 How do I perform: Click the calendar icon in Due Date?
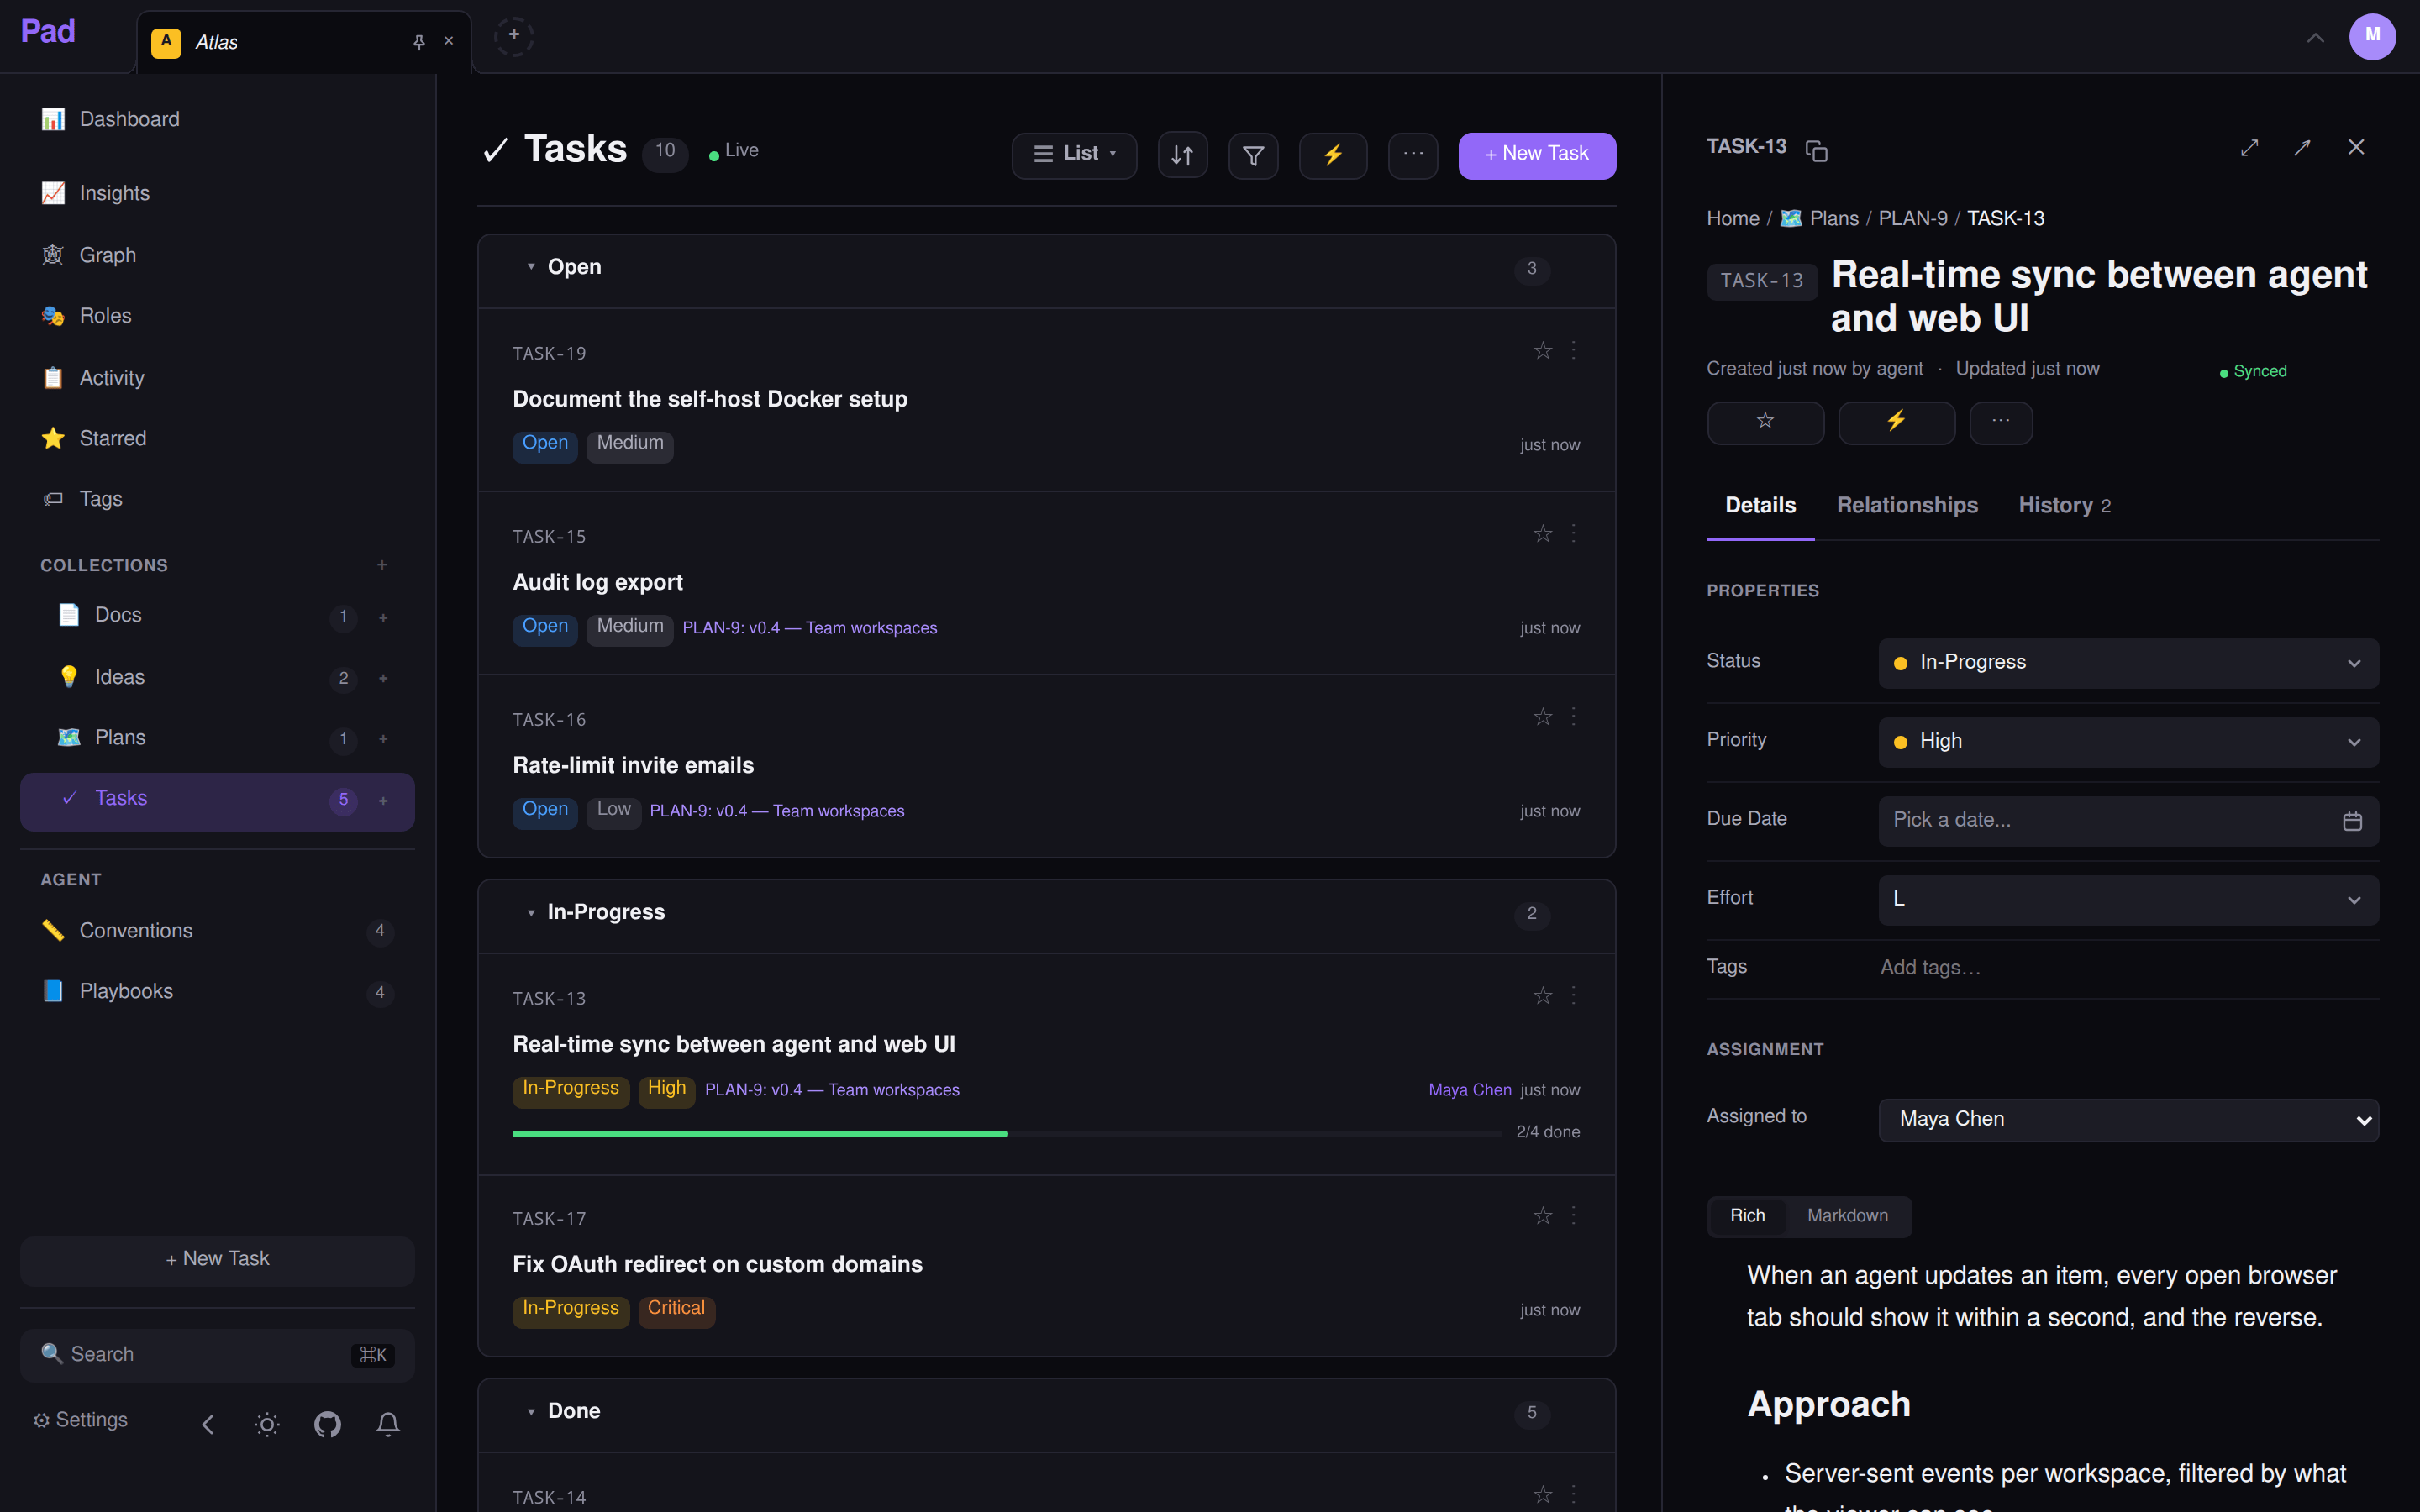click(x=2352, y=821)
